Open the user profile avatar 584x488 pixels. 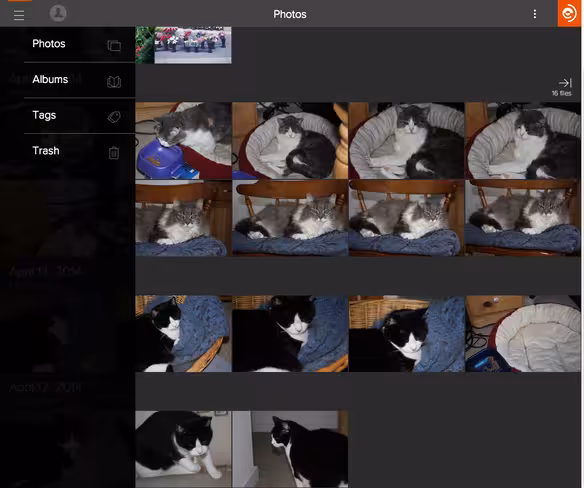(x=58, y=13)
